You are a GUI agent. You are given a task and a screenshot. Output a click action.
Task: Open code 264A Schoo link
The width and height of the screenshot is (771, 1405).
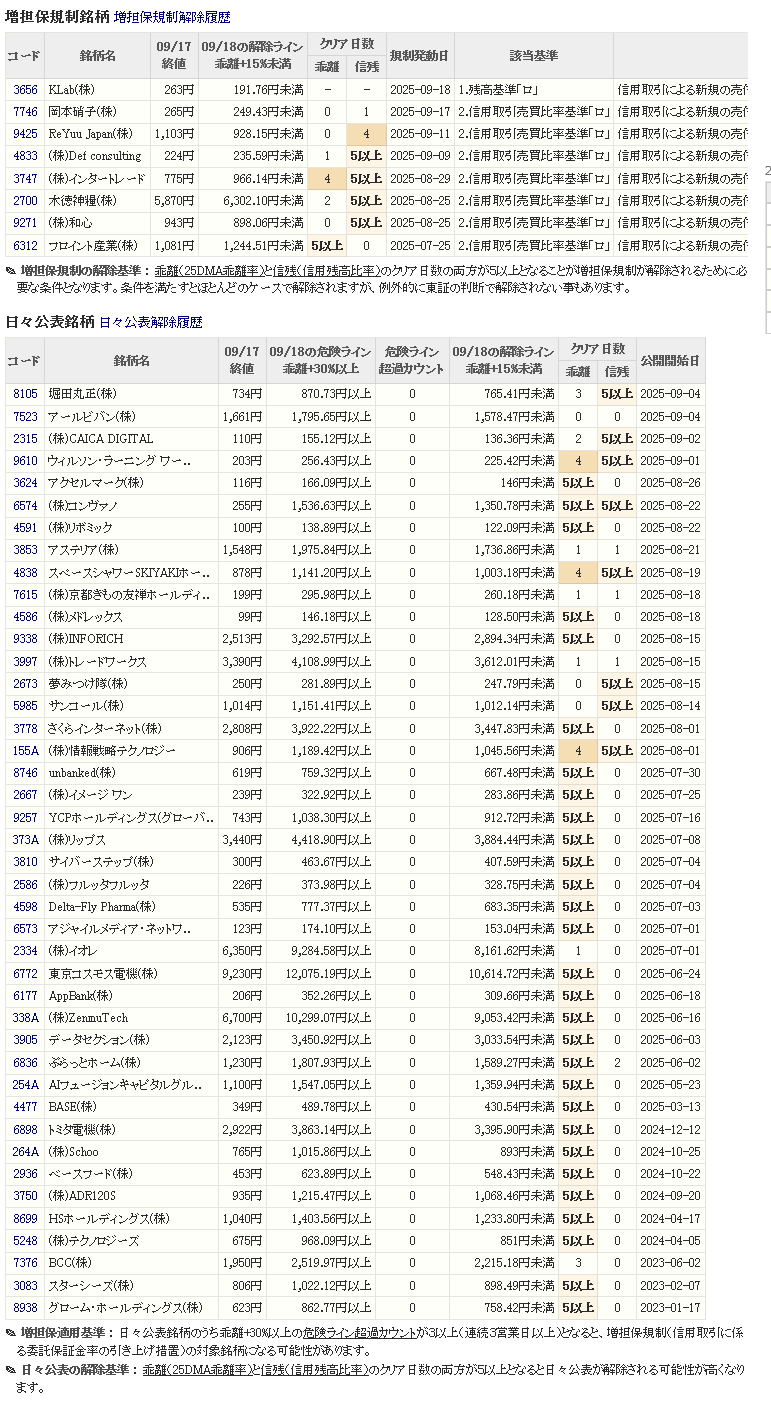point(25,1151)
